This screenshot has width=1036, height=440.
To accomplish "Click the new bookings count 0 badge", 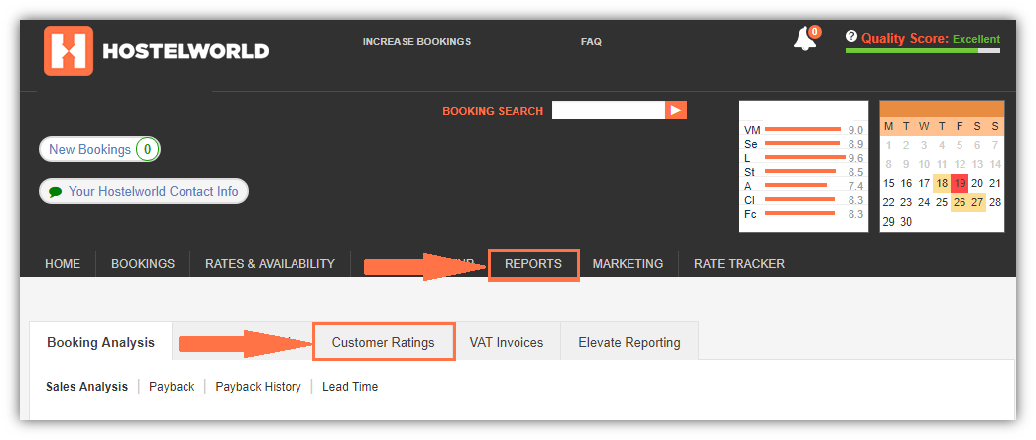I will coord(148,149).
